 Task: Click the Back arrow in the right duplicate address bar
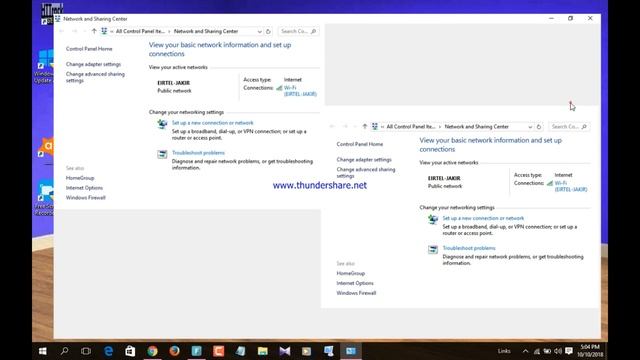pyautogui.click(x=332, y=127)
